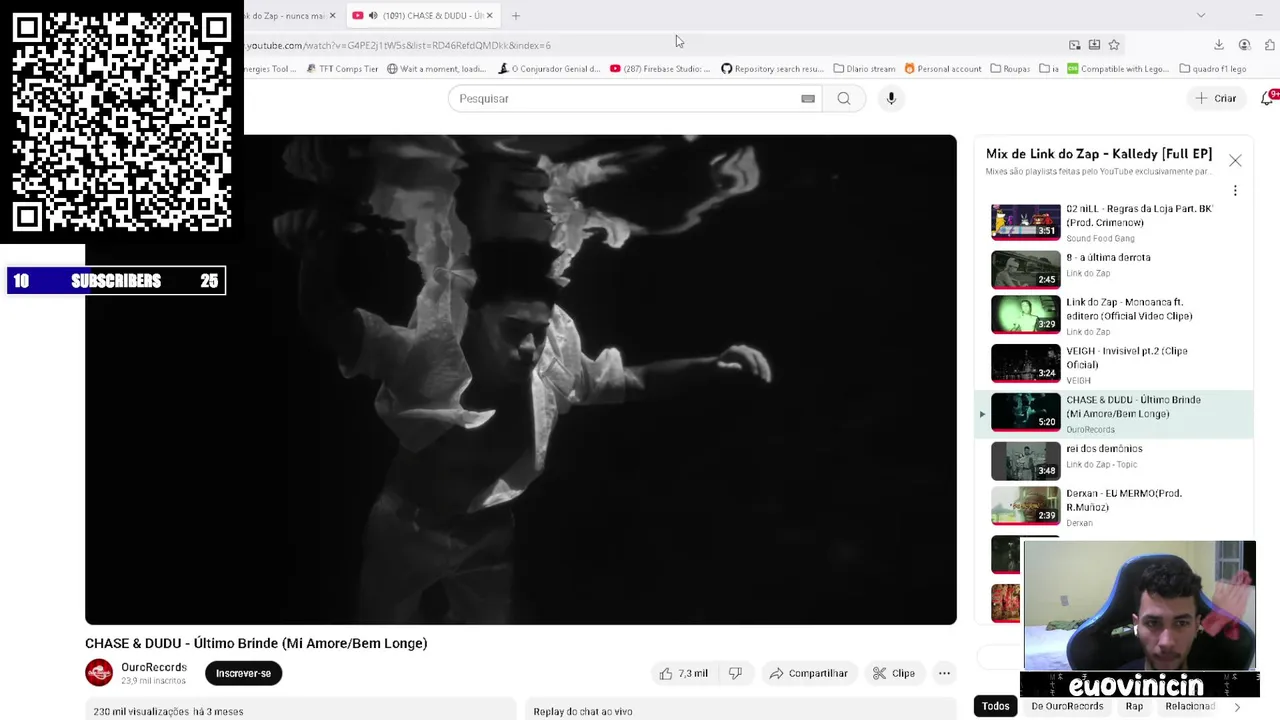This screenshot has height=720, width=1280.
Task: Click '230 mil visualizações há 3 meses' description
Action: tap(168, 711)
